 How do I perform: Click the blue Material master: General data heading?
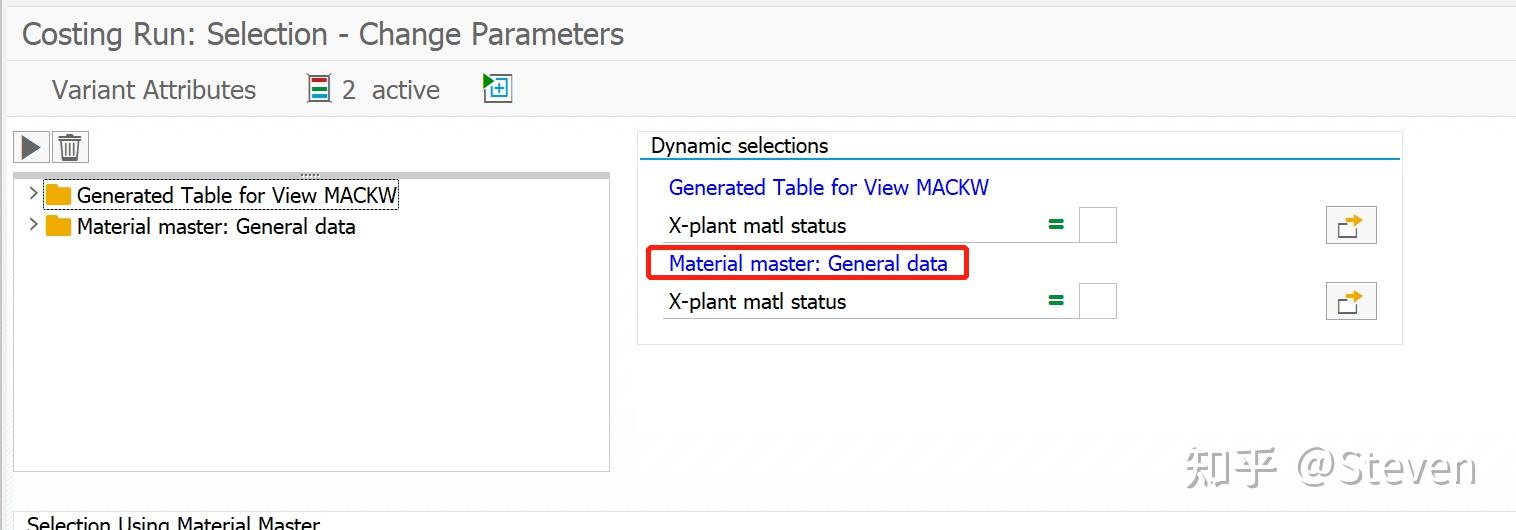pos(807,264)
